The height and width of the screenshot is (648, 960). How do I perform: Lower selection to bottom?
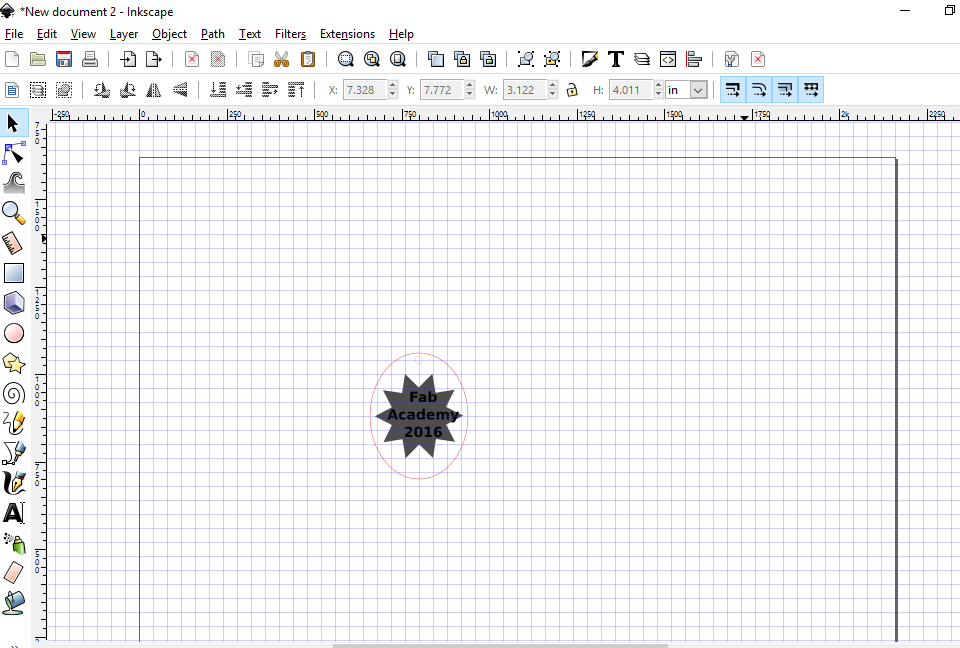(218, 90)
